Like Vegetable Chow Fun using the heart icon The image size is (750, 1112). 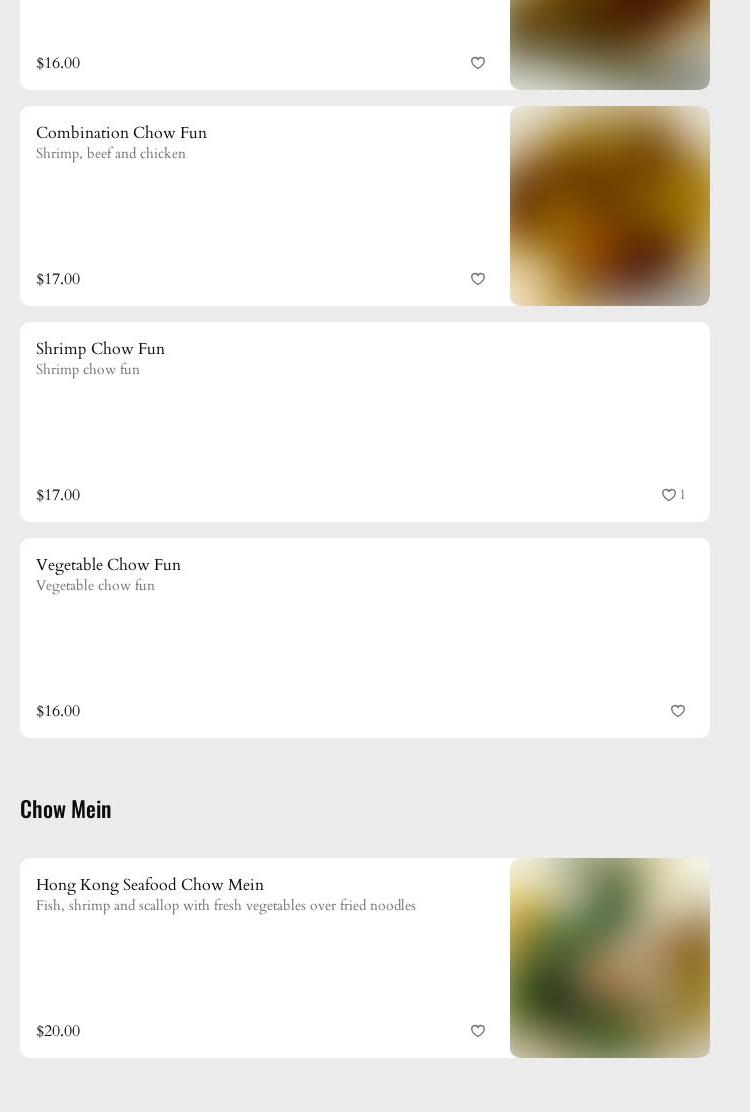point(678,711)
